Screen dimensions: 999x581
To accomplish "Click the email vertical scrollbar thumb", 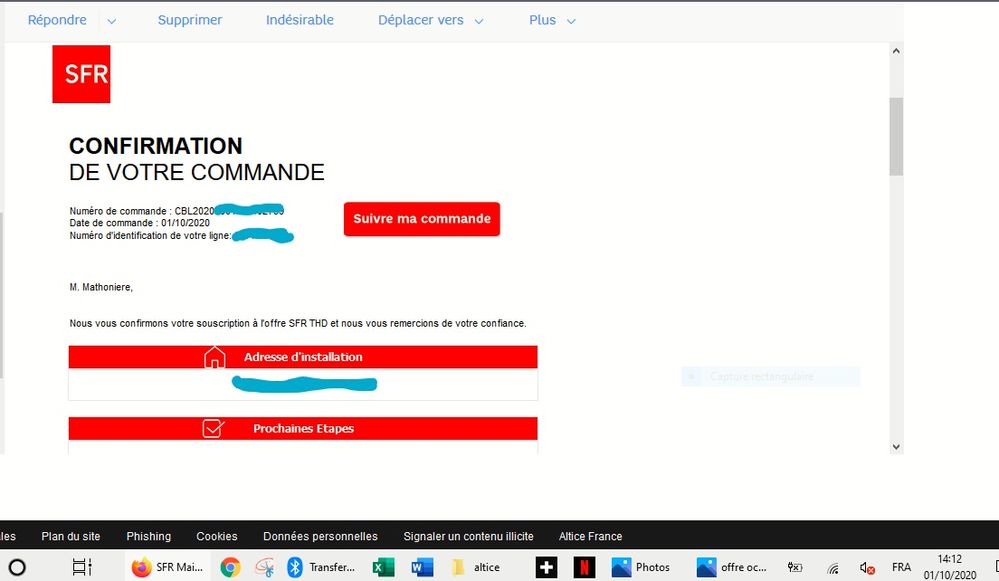I will [896, 135].
